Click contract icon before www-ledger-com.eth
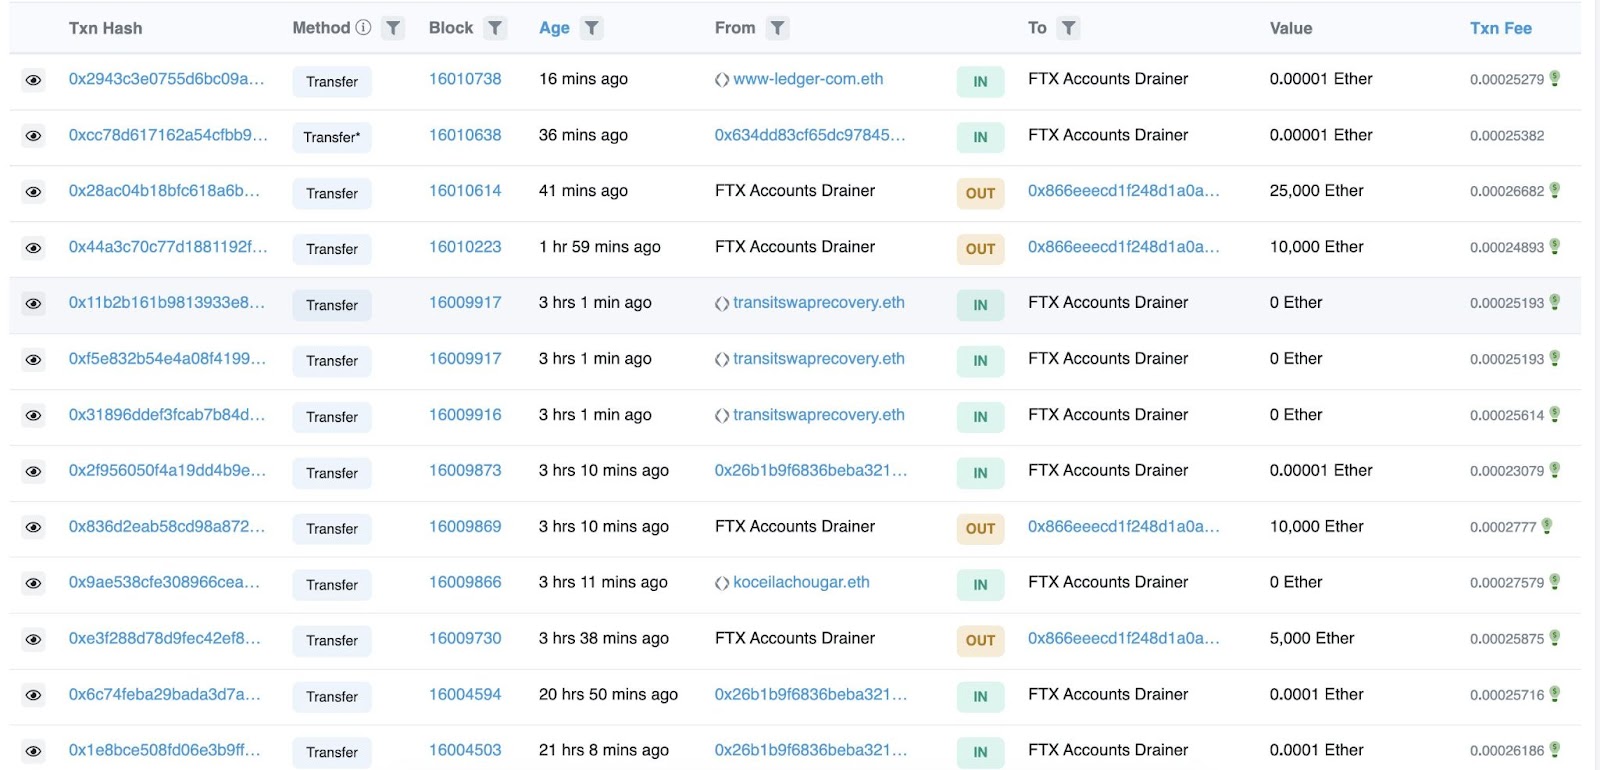1600x770 pixels. [x=722, y=80]
